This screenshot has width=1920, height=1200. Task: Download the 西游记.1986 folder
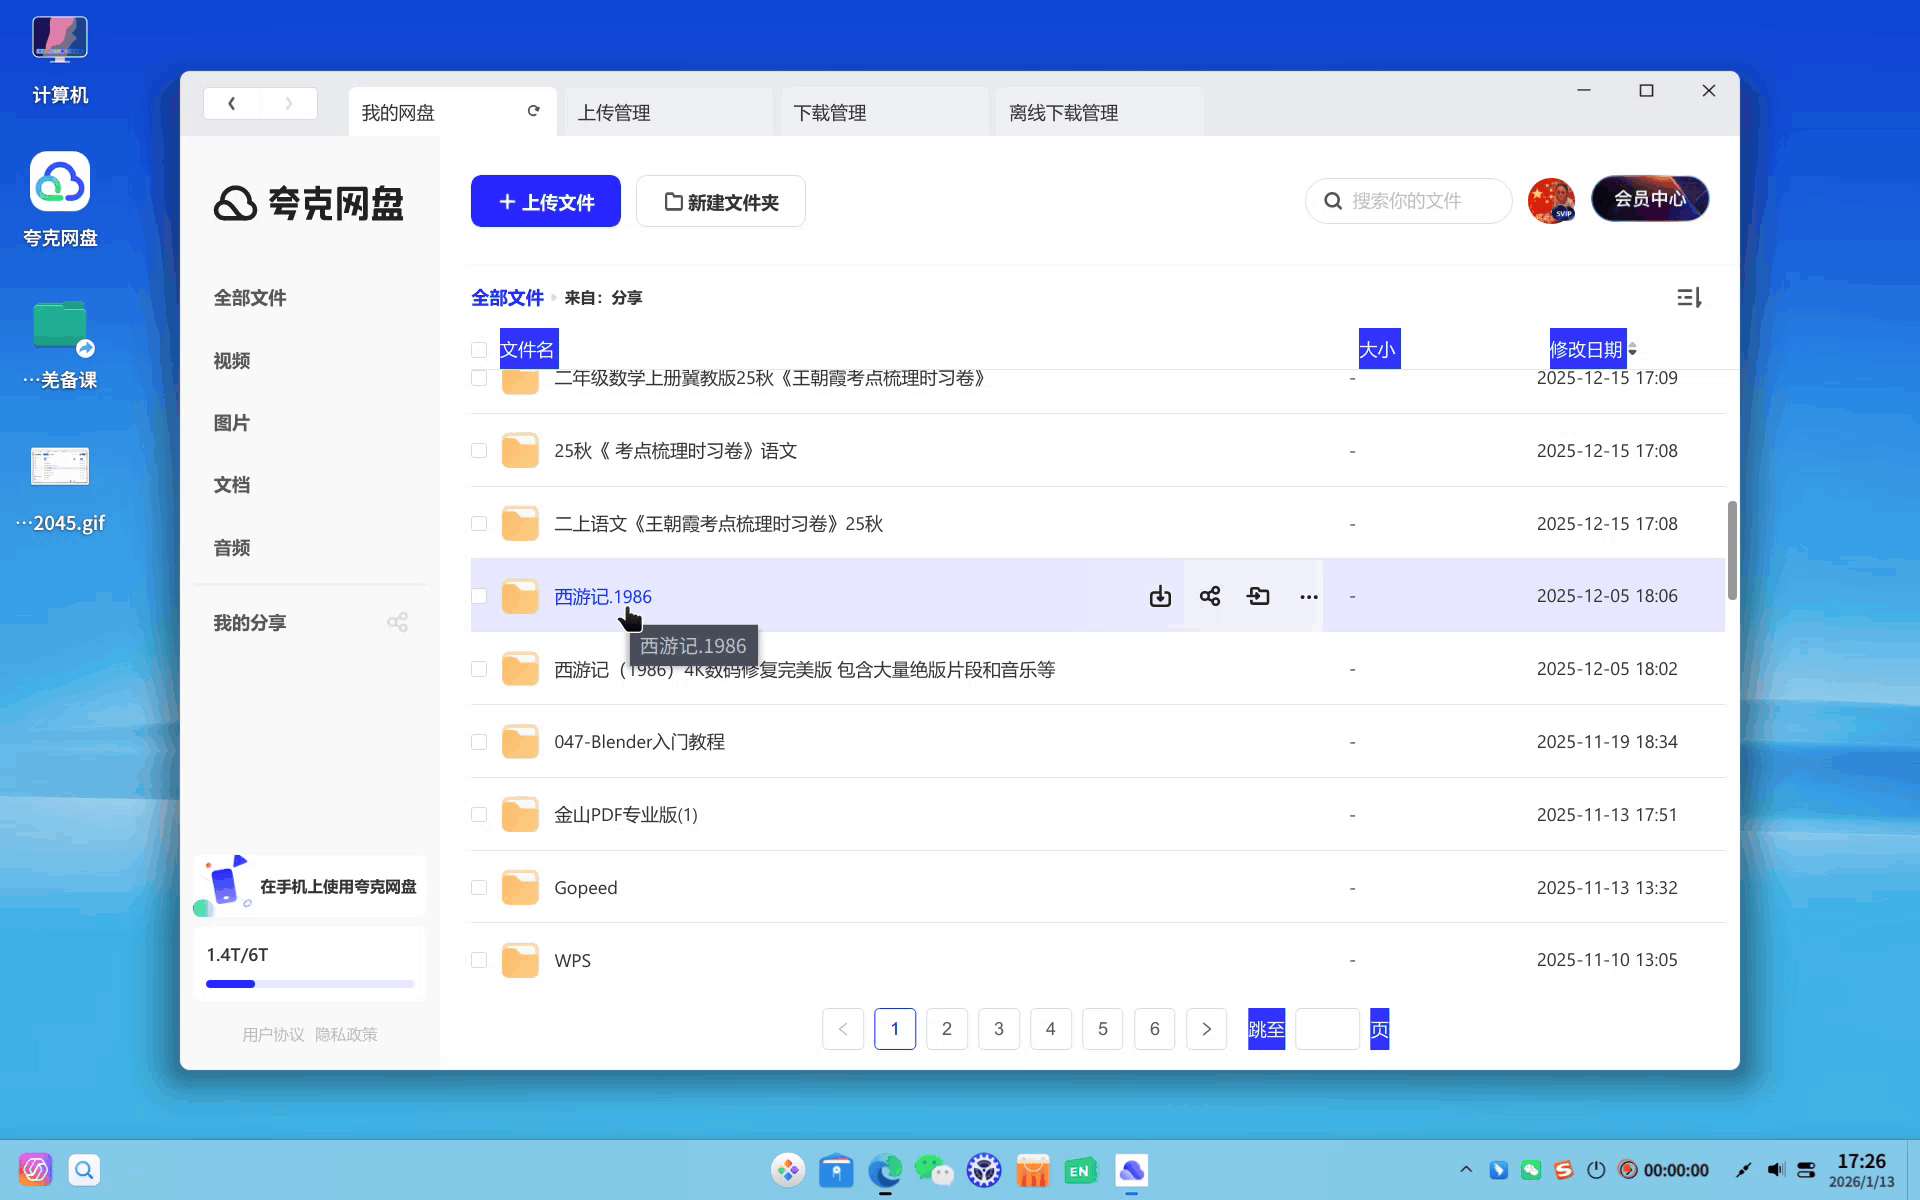point(1160,596)
